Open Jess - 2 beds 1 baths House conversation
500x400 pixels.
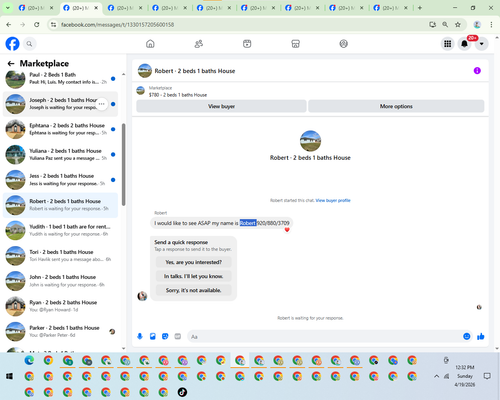[60, 180]
